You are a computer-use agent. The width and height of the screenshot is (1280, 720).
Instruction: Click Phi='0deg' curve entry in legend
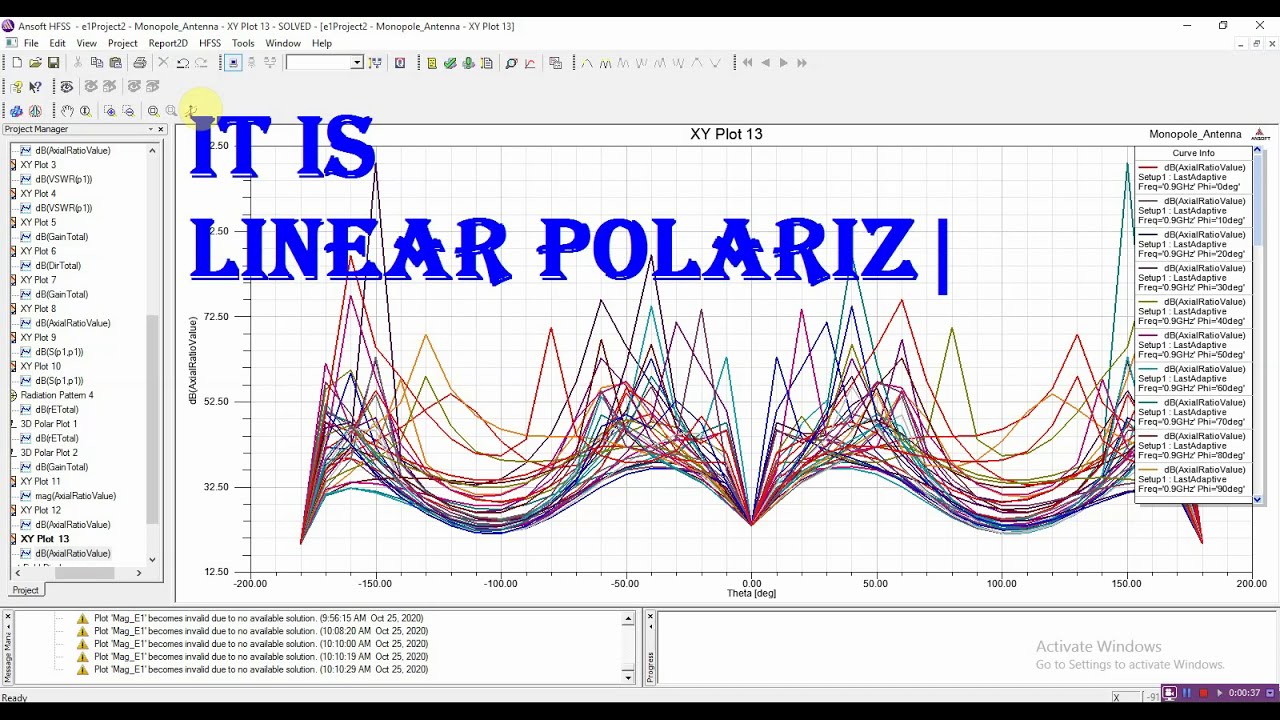[x=1192, y=177]
